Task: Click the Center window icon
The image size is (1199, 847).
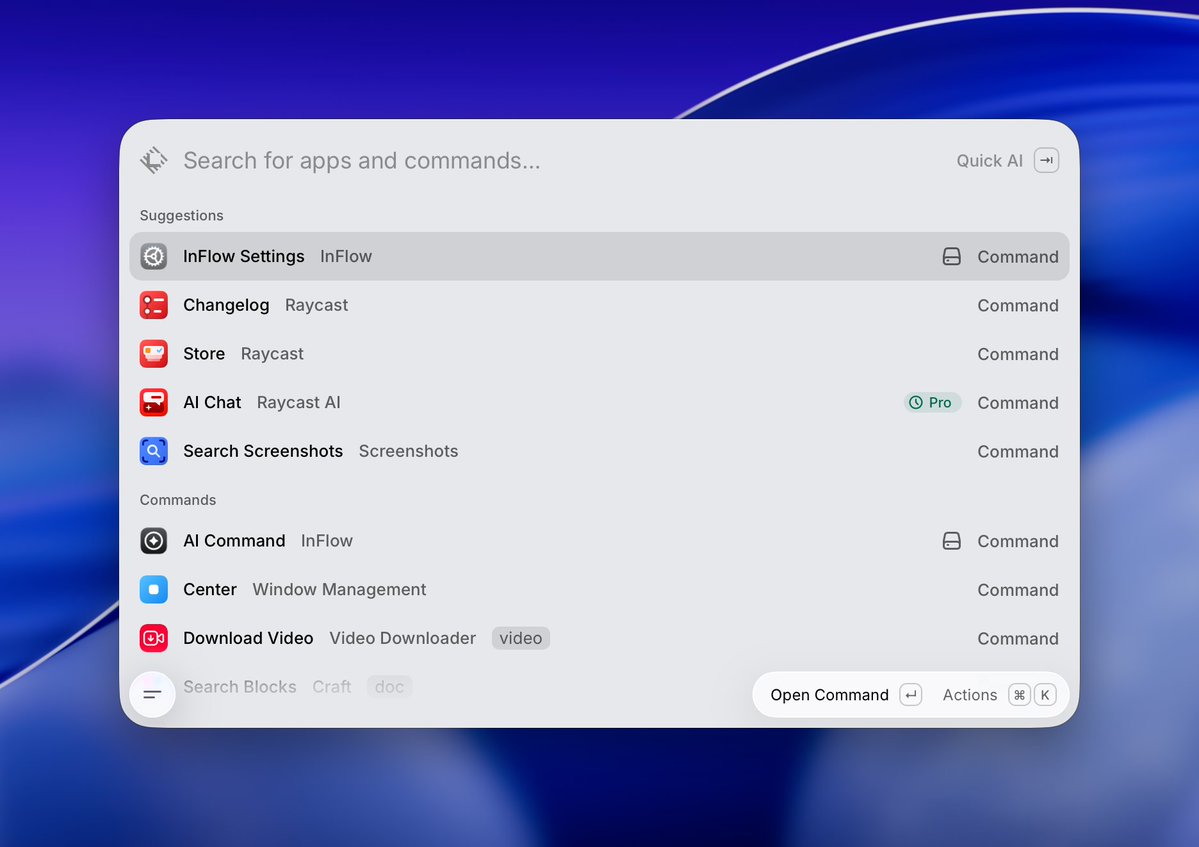Action: [154, 589]
